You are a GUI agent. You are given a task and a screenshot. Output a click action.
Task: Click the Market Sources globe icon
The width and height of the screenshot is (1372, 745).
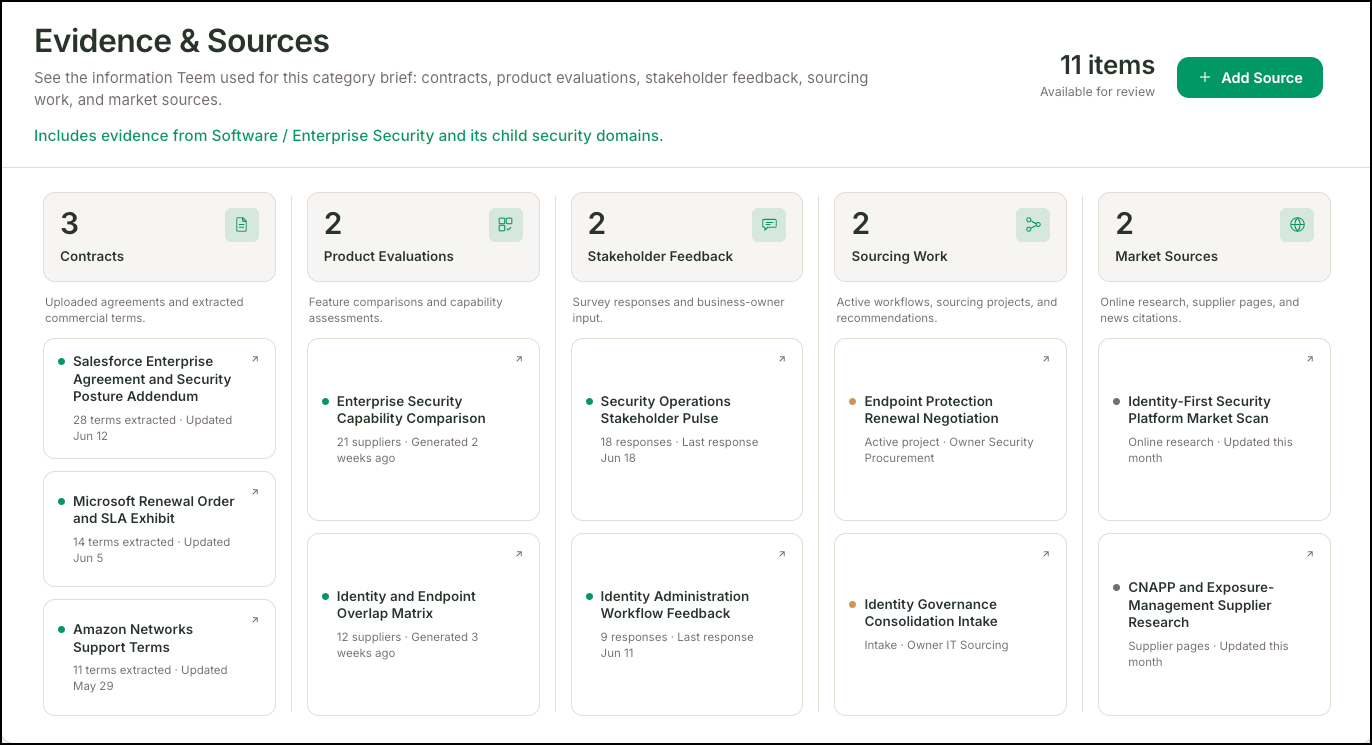1297,225
